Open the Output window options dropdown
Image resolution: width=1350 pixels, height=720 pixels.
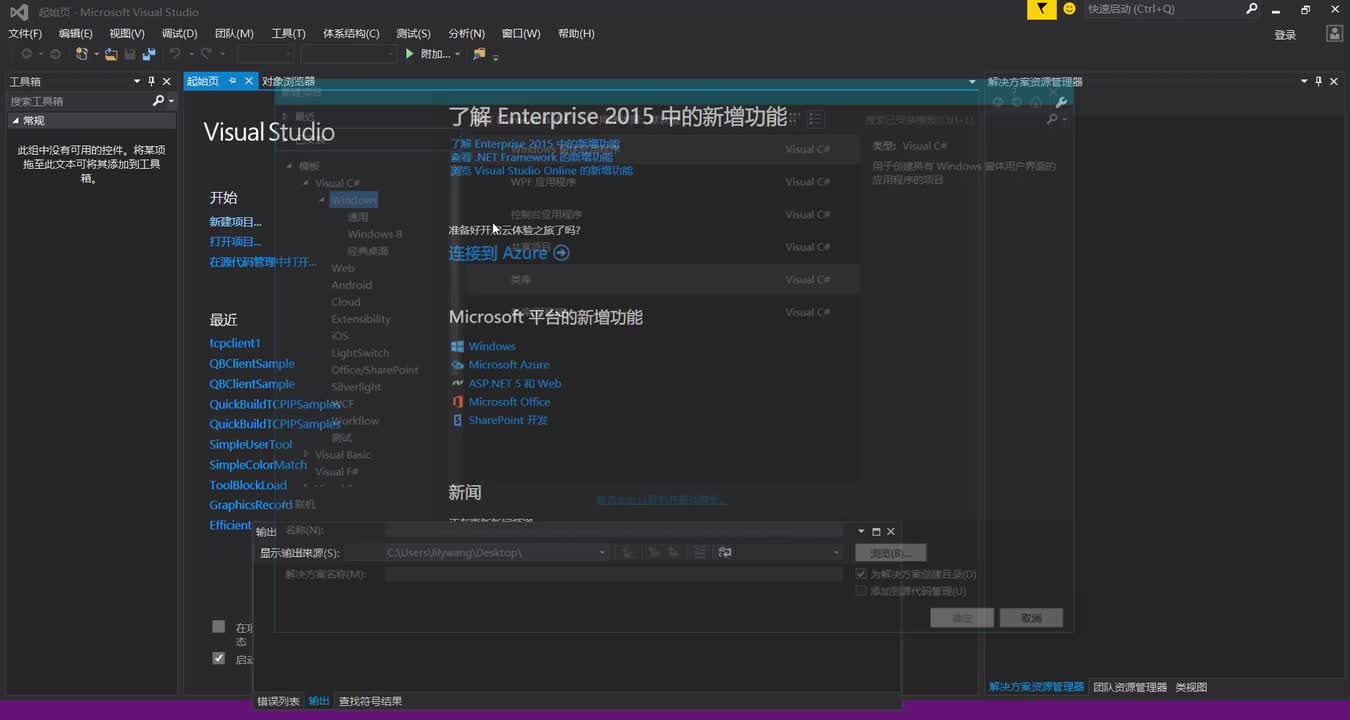[x=861, y=532]
